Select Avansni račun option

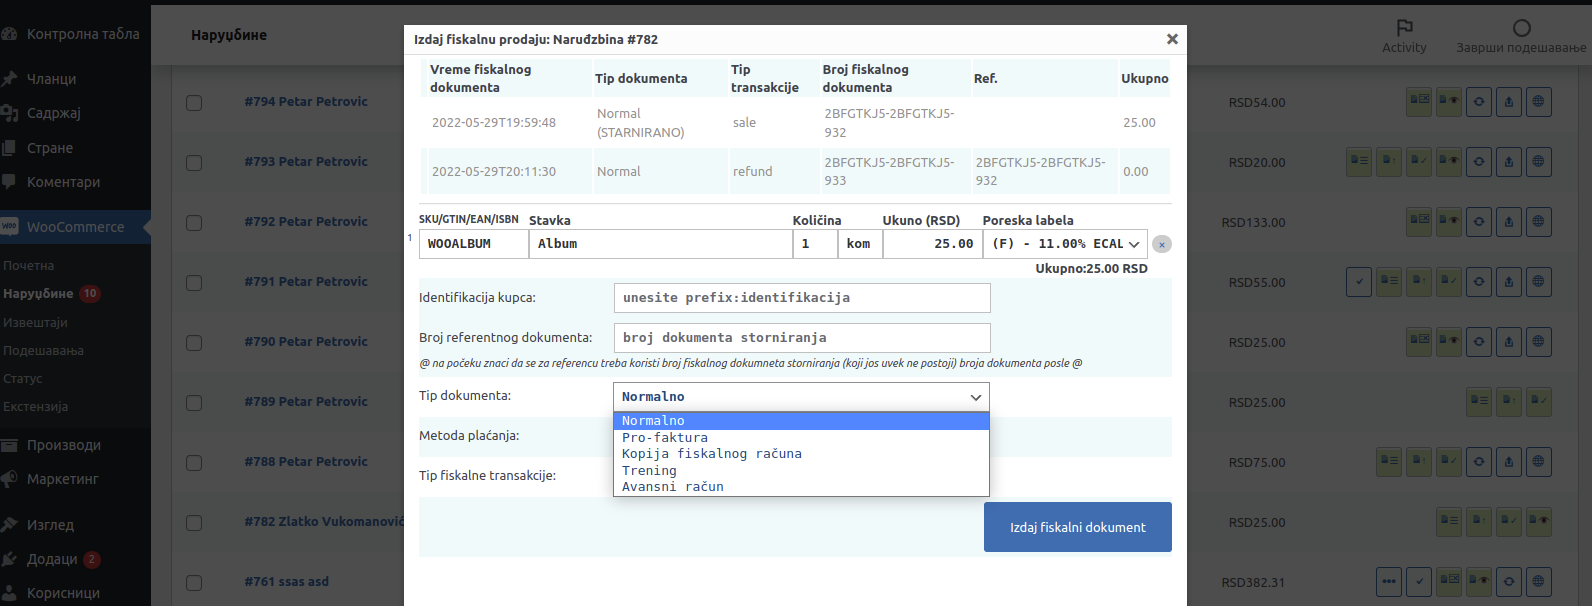coord(673,487)
